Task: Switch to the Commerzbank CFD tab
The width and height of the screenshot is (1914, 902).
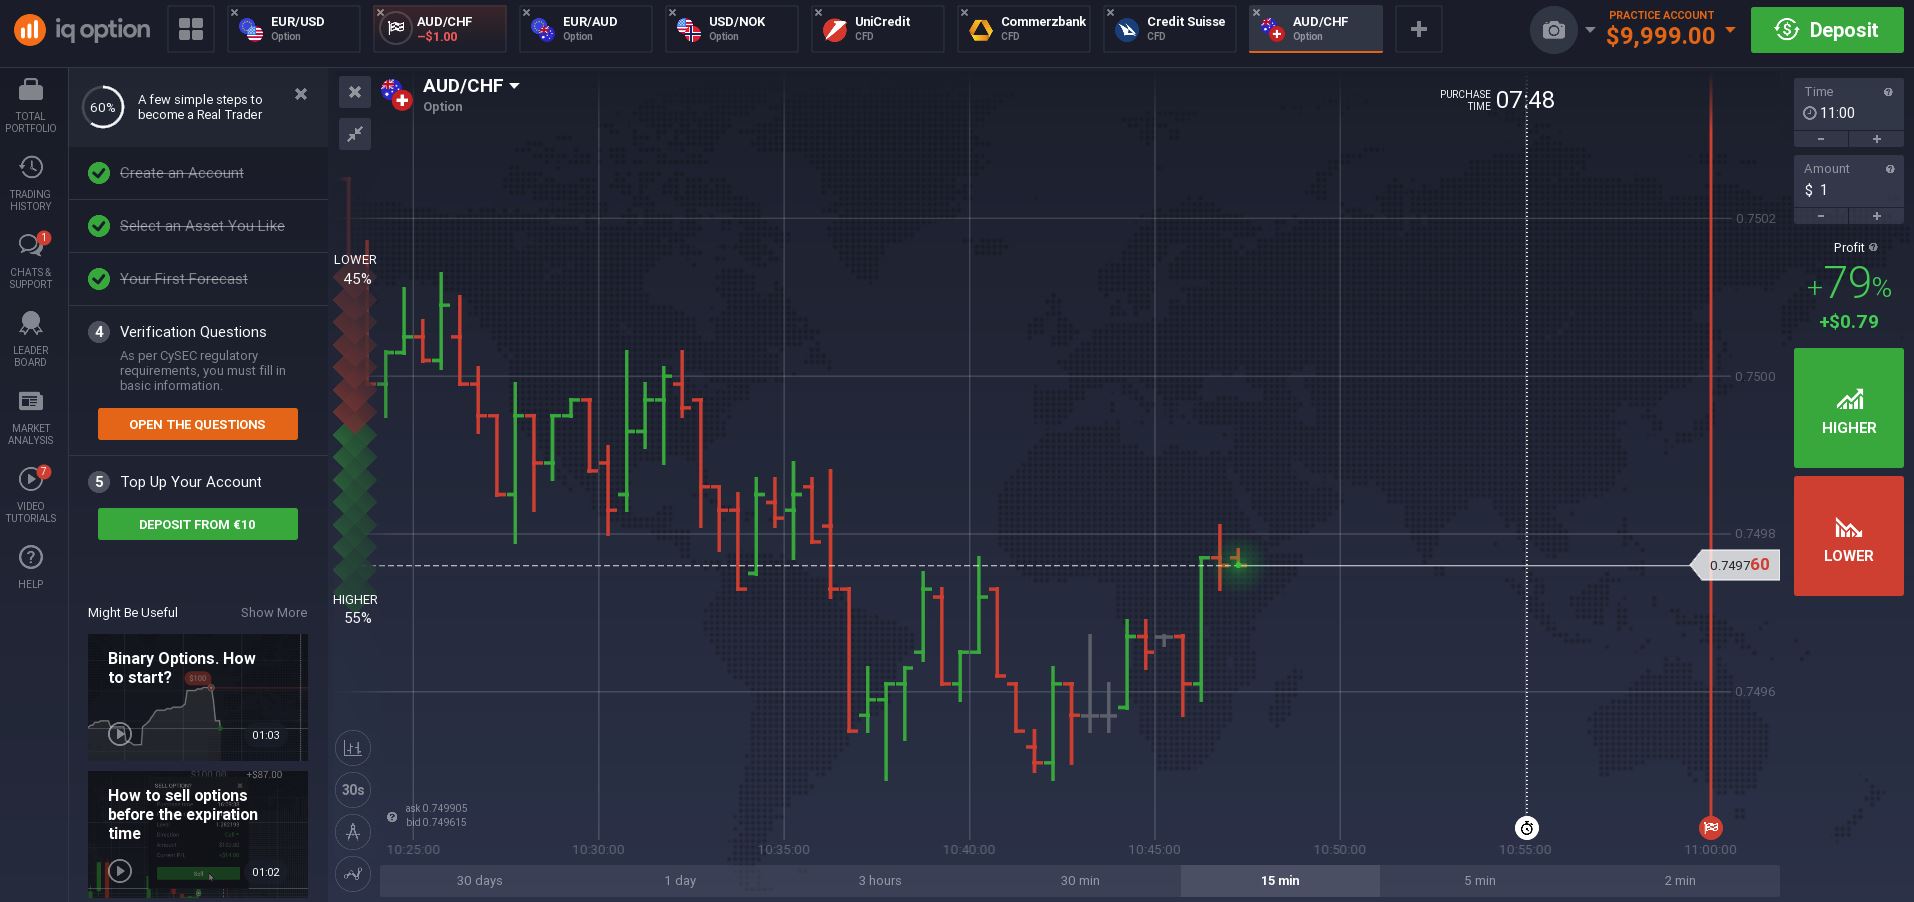Action: (x=1024, y=29)
